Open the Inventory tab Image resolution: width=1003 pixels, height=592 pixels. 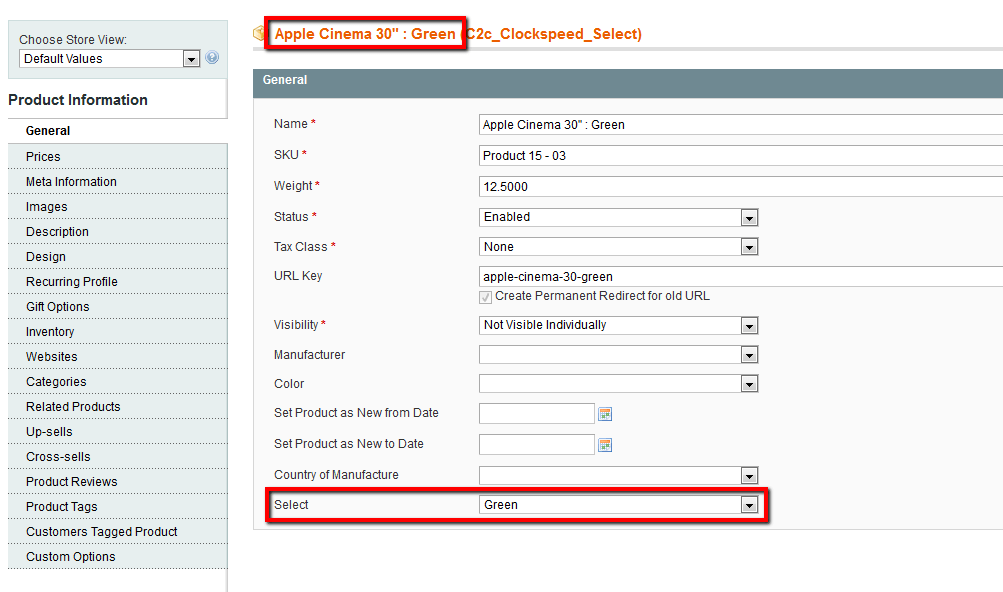(118, 331)
